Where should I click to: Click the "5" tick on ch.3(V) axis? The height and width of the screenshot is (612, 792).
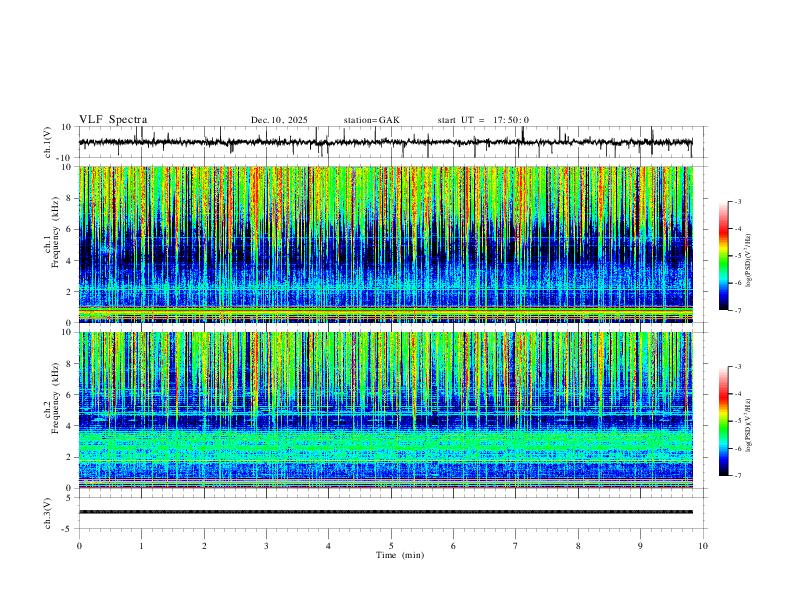point(70,498)
